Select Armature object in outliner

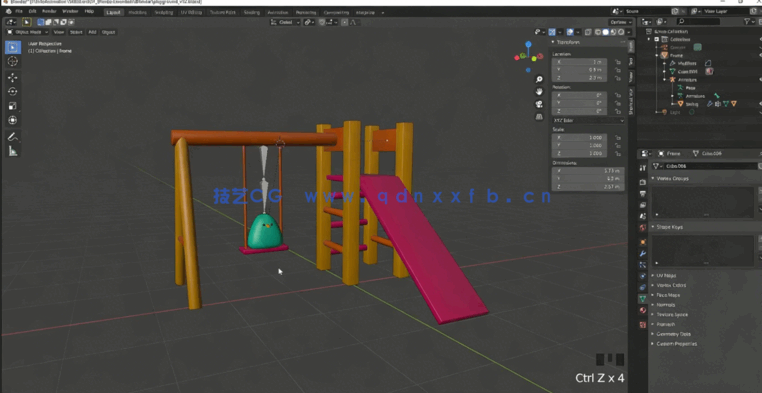(687, 79)
